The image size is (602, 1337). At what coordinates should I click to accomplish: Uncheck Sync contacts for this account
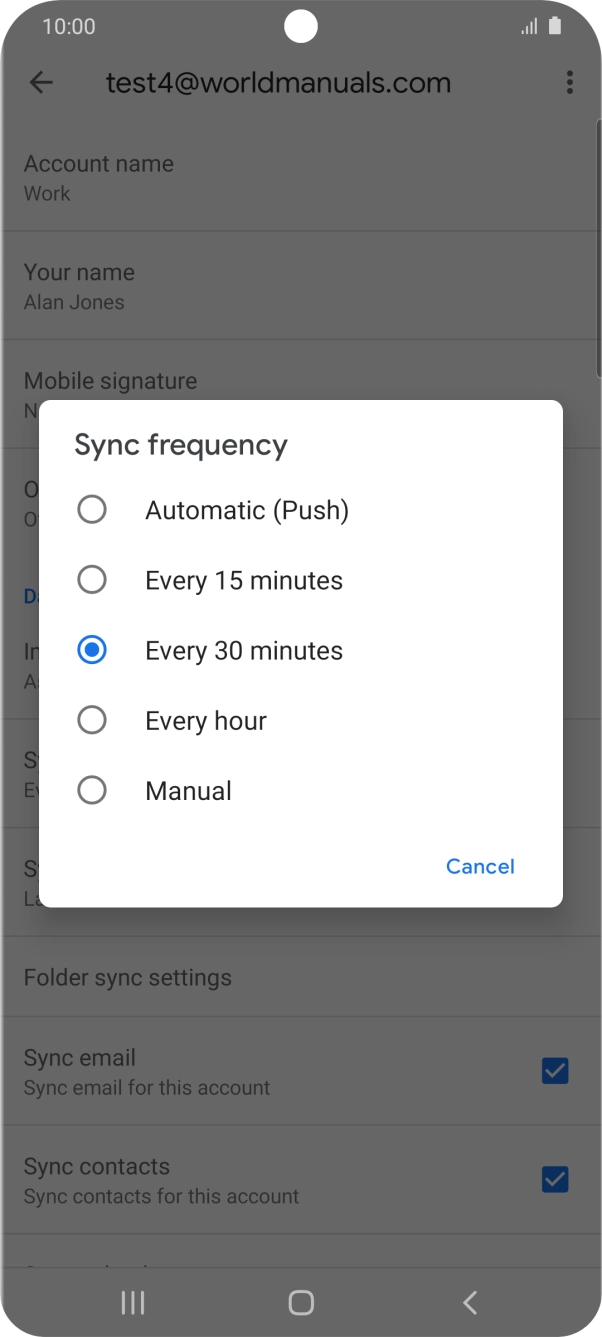(x=554, y=1180)
